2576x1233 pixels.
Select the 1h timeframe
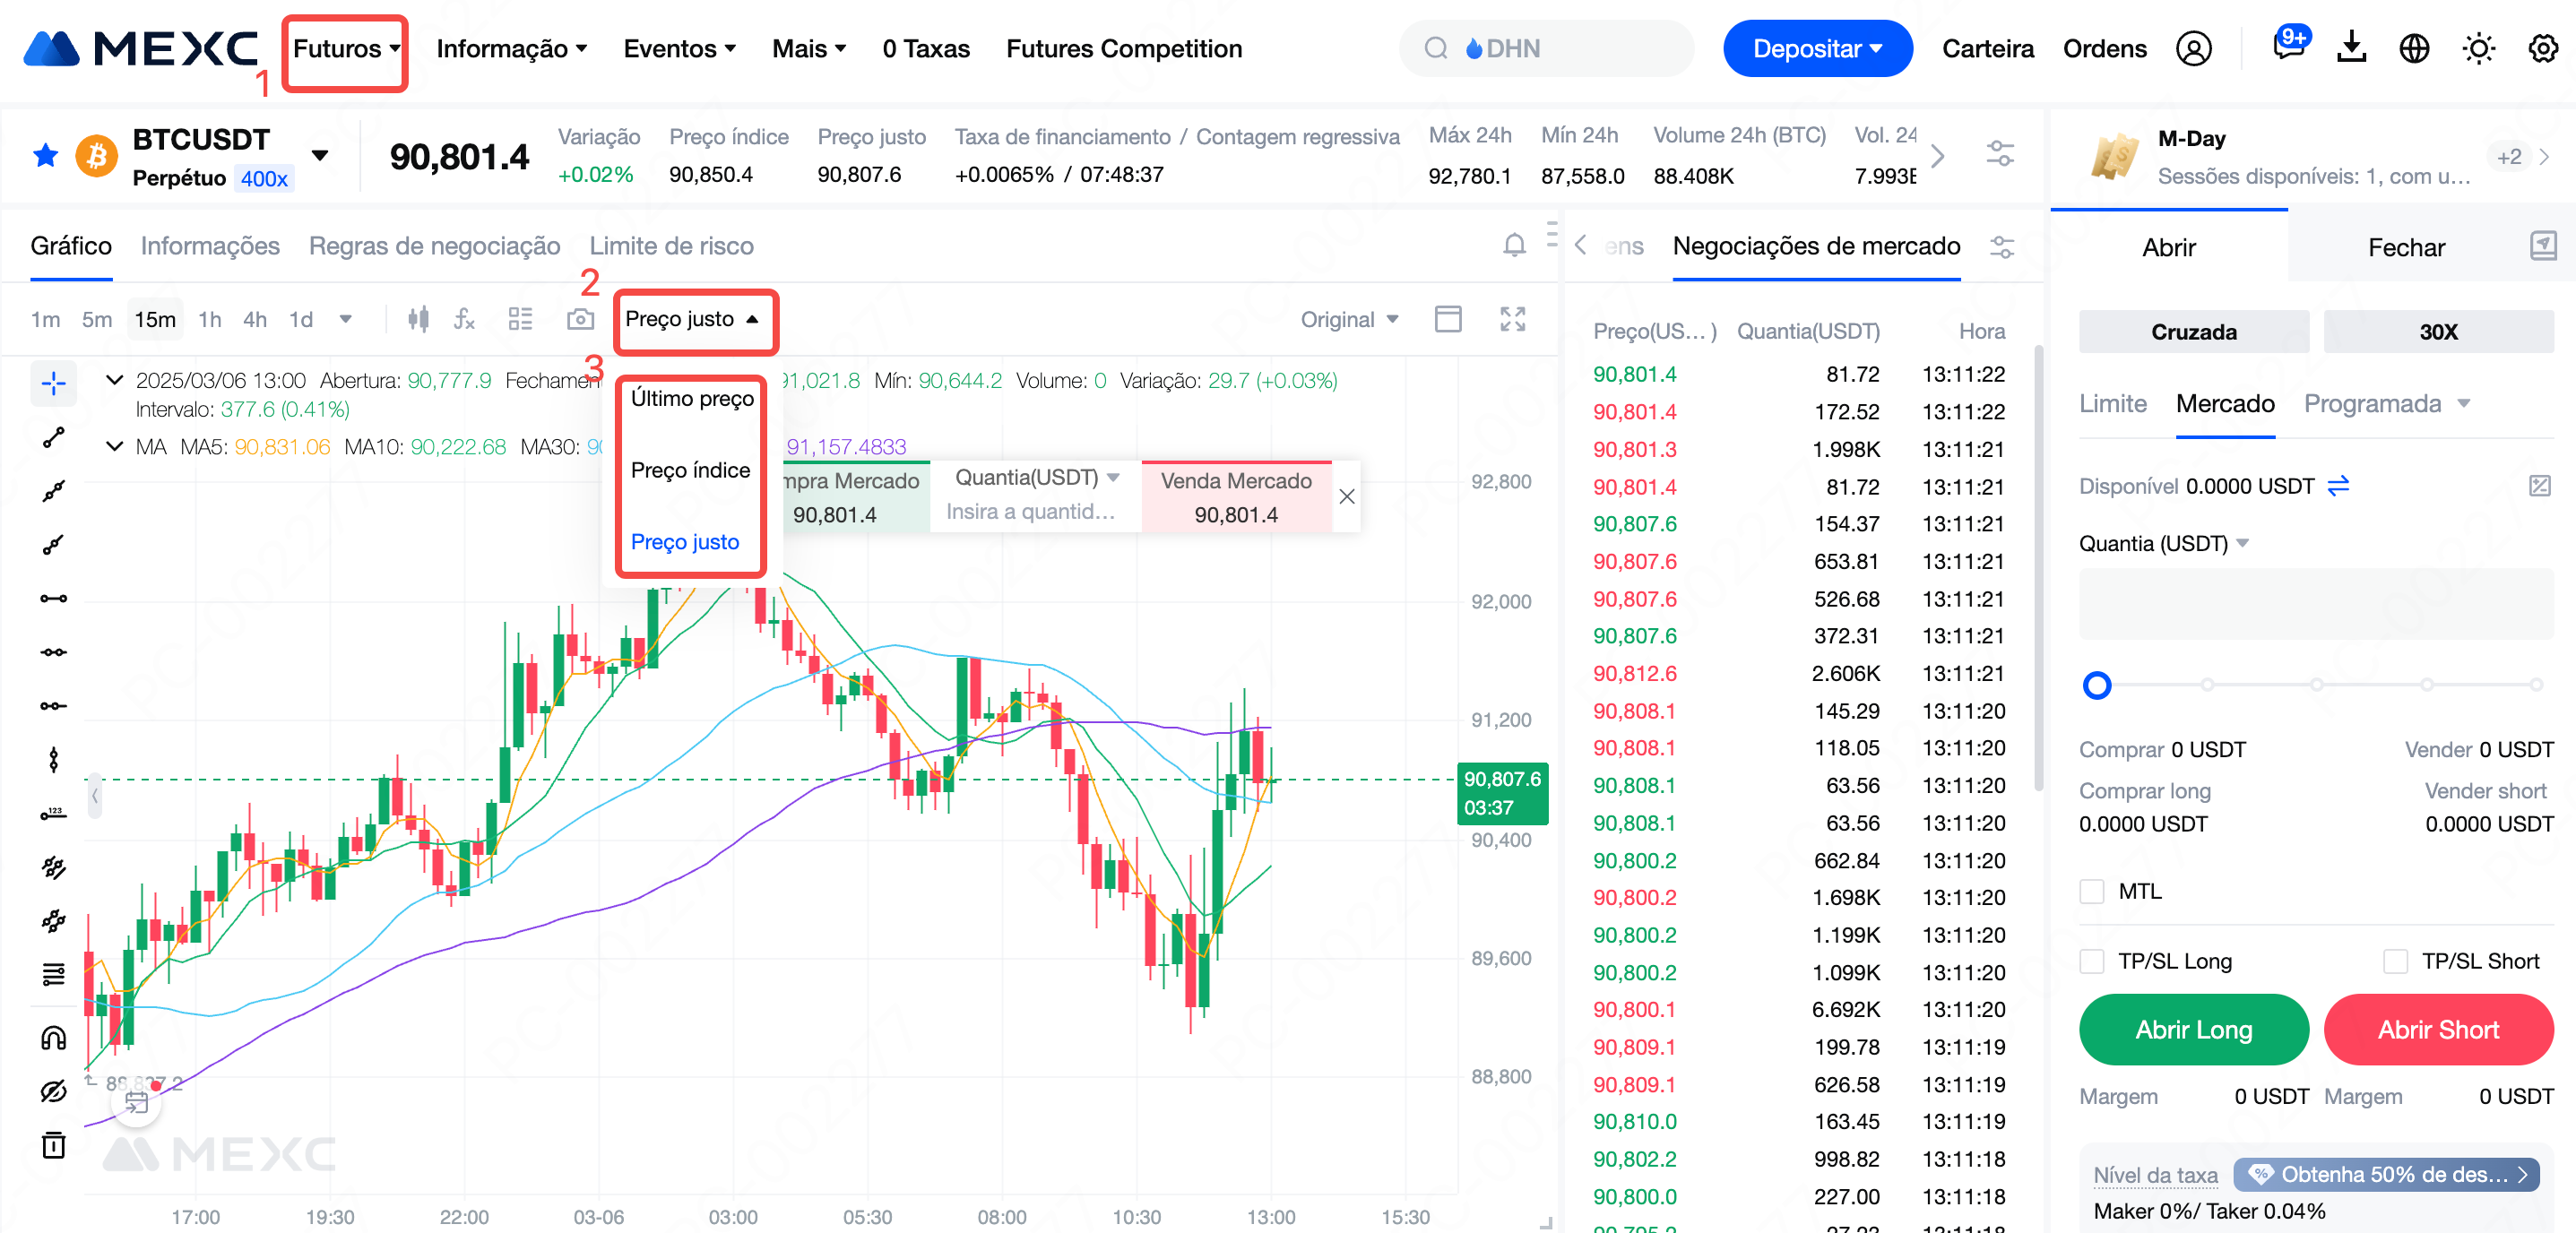click(x=209, y=319)
